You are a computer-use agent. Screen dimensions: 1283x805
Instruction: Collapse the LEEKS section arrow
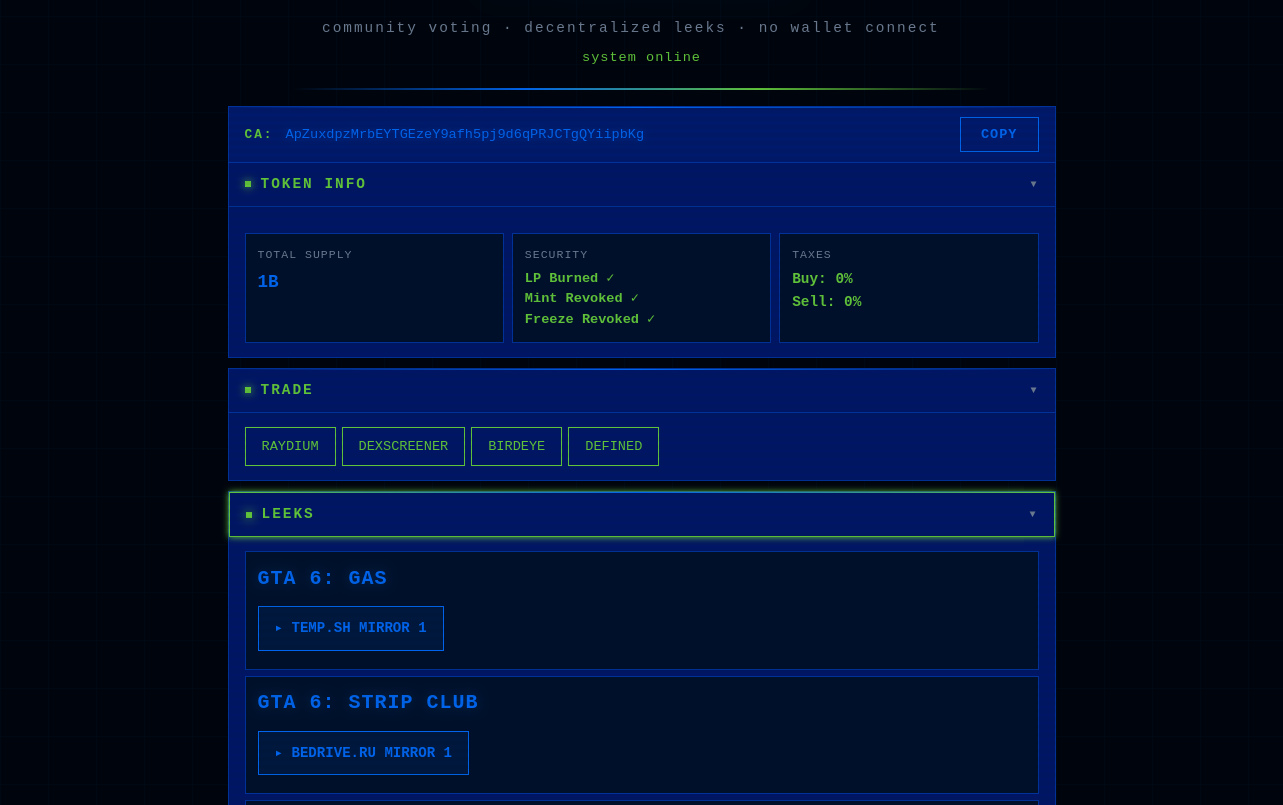[1033, 514]
